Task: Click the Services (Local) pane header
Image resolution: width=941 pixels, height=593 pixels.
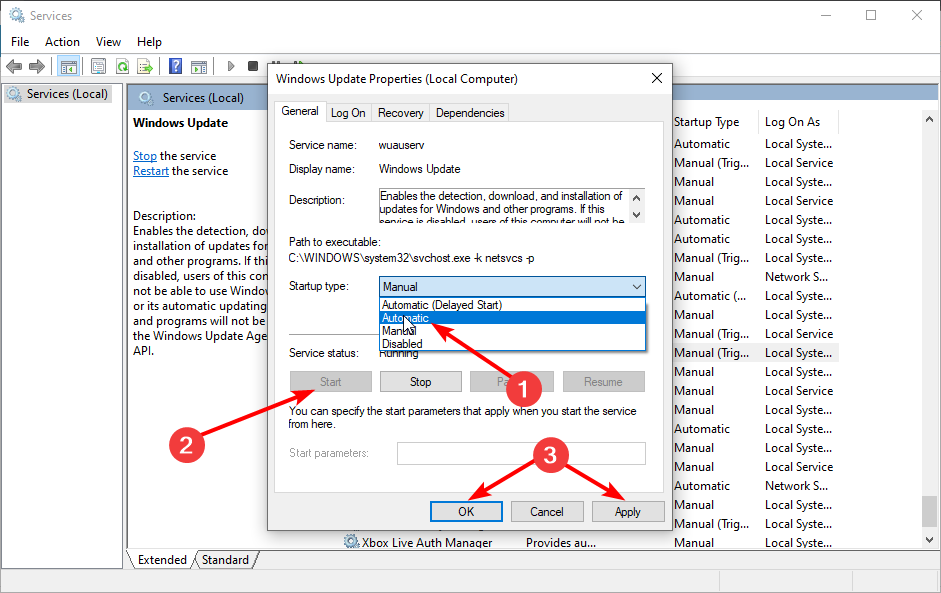Action: click(203, 98)
